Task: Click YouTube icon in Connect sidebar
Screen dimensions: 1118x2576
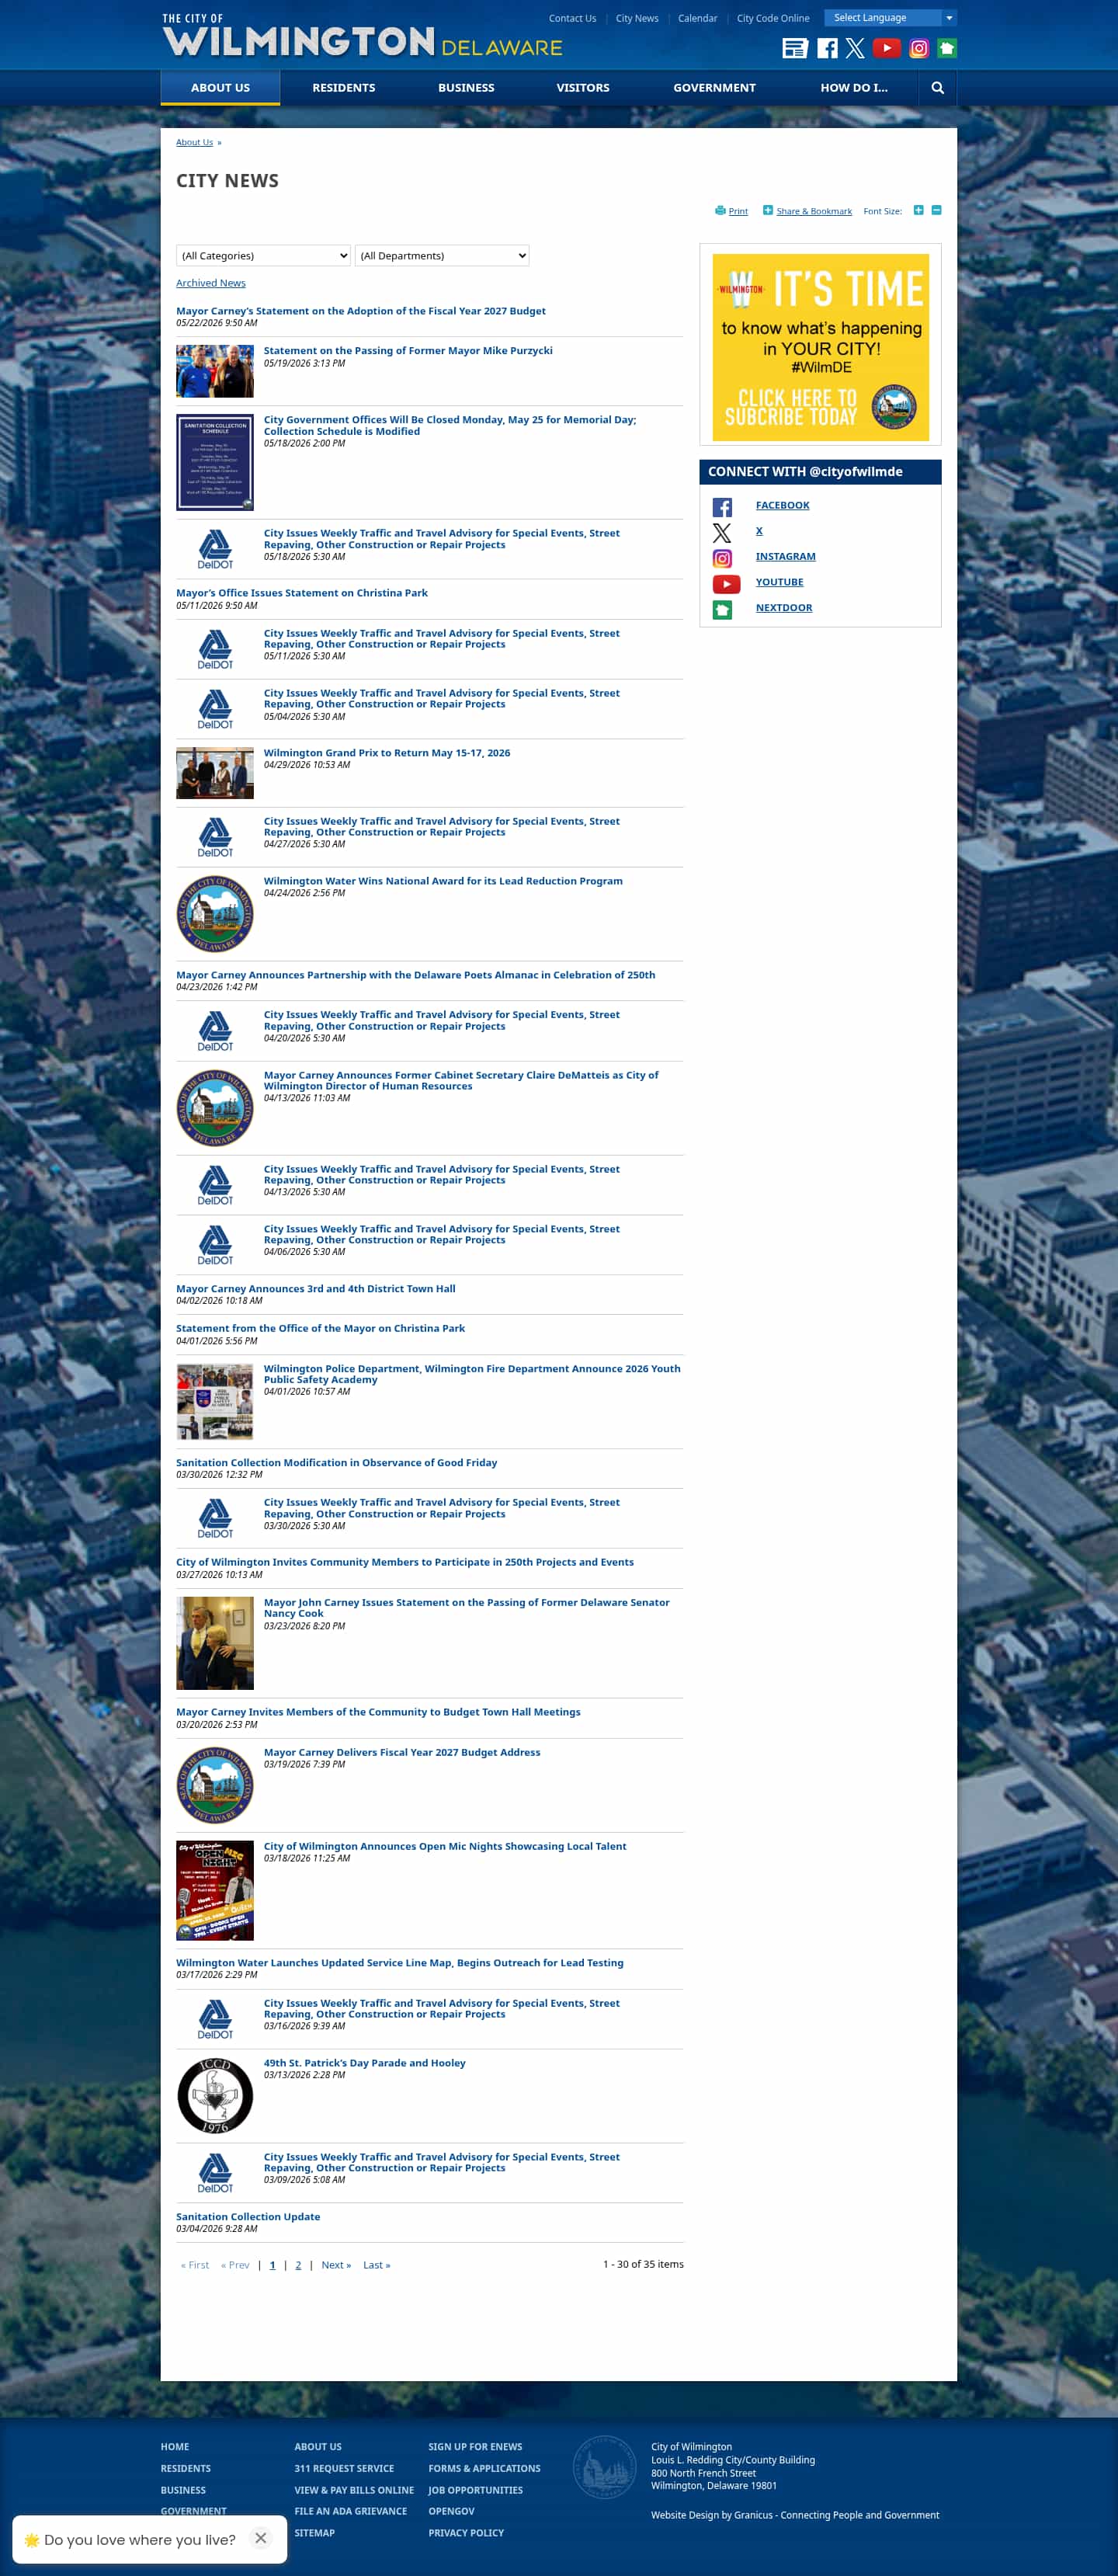Action: 726,584
